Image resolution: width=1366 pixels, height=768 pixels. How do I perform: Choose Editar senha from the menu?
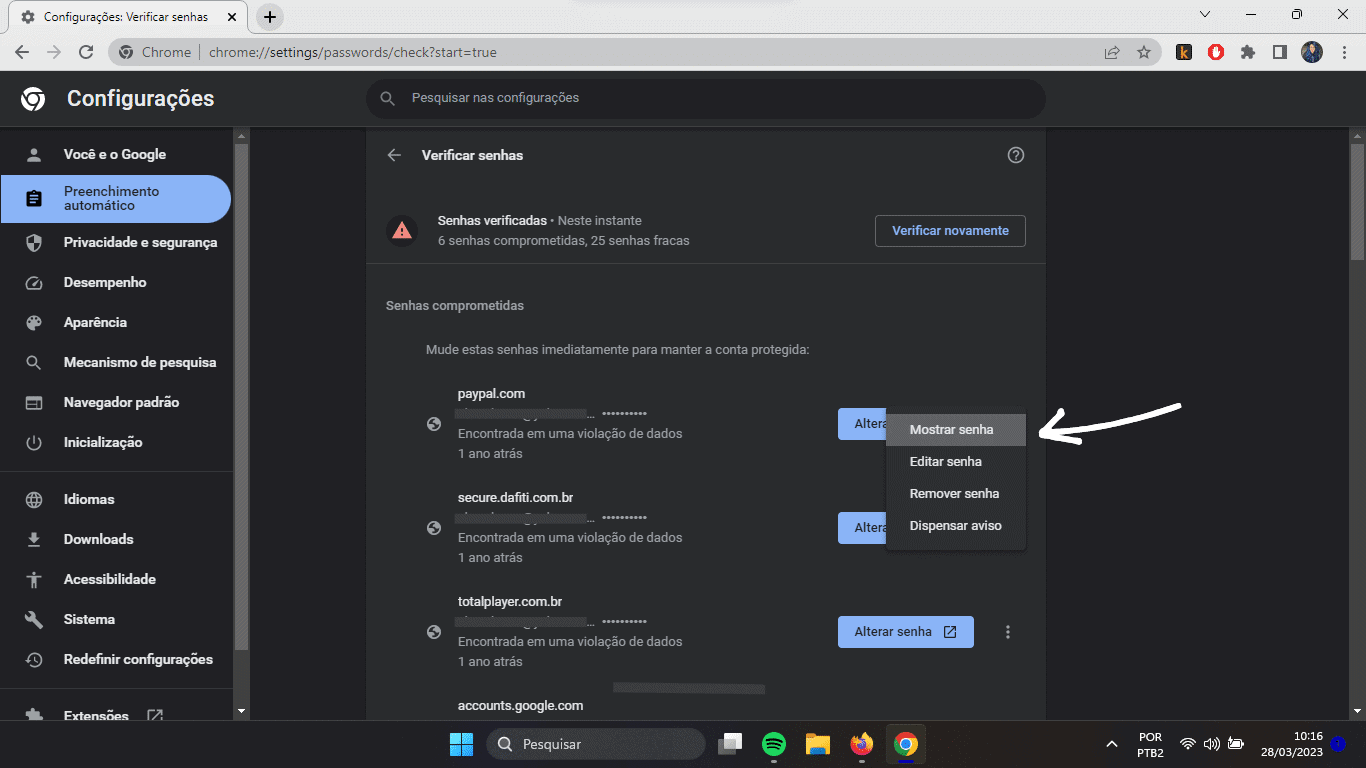click(956, 461)
